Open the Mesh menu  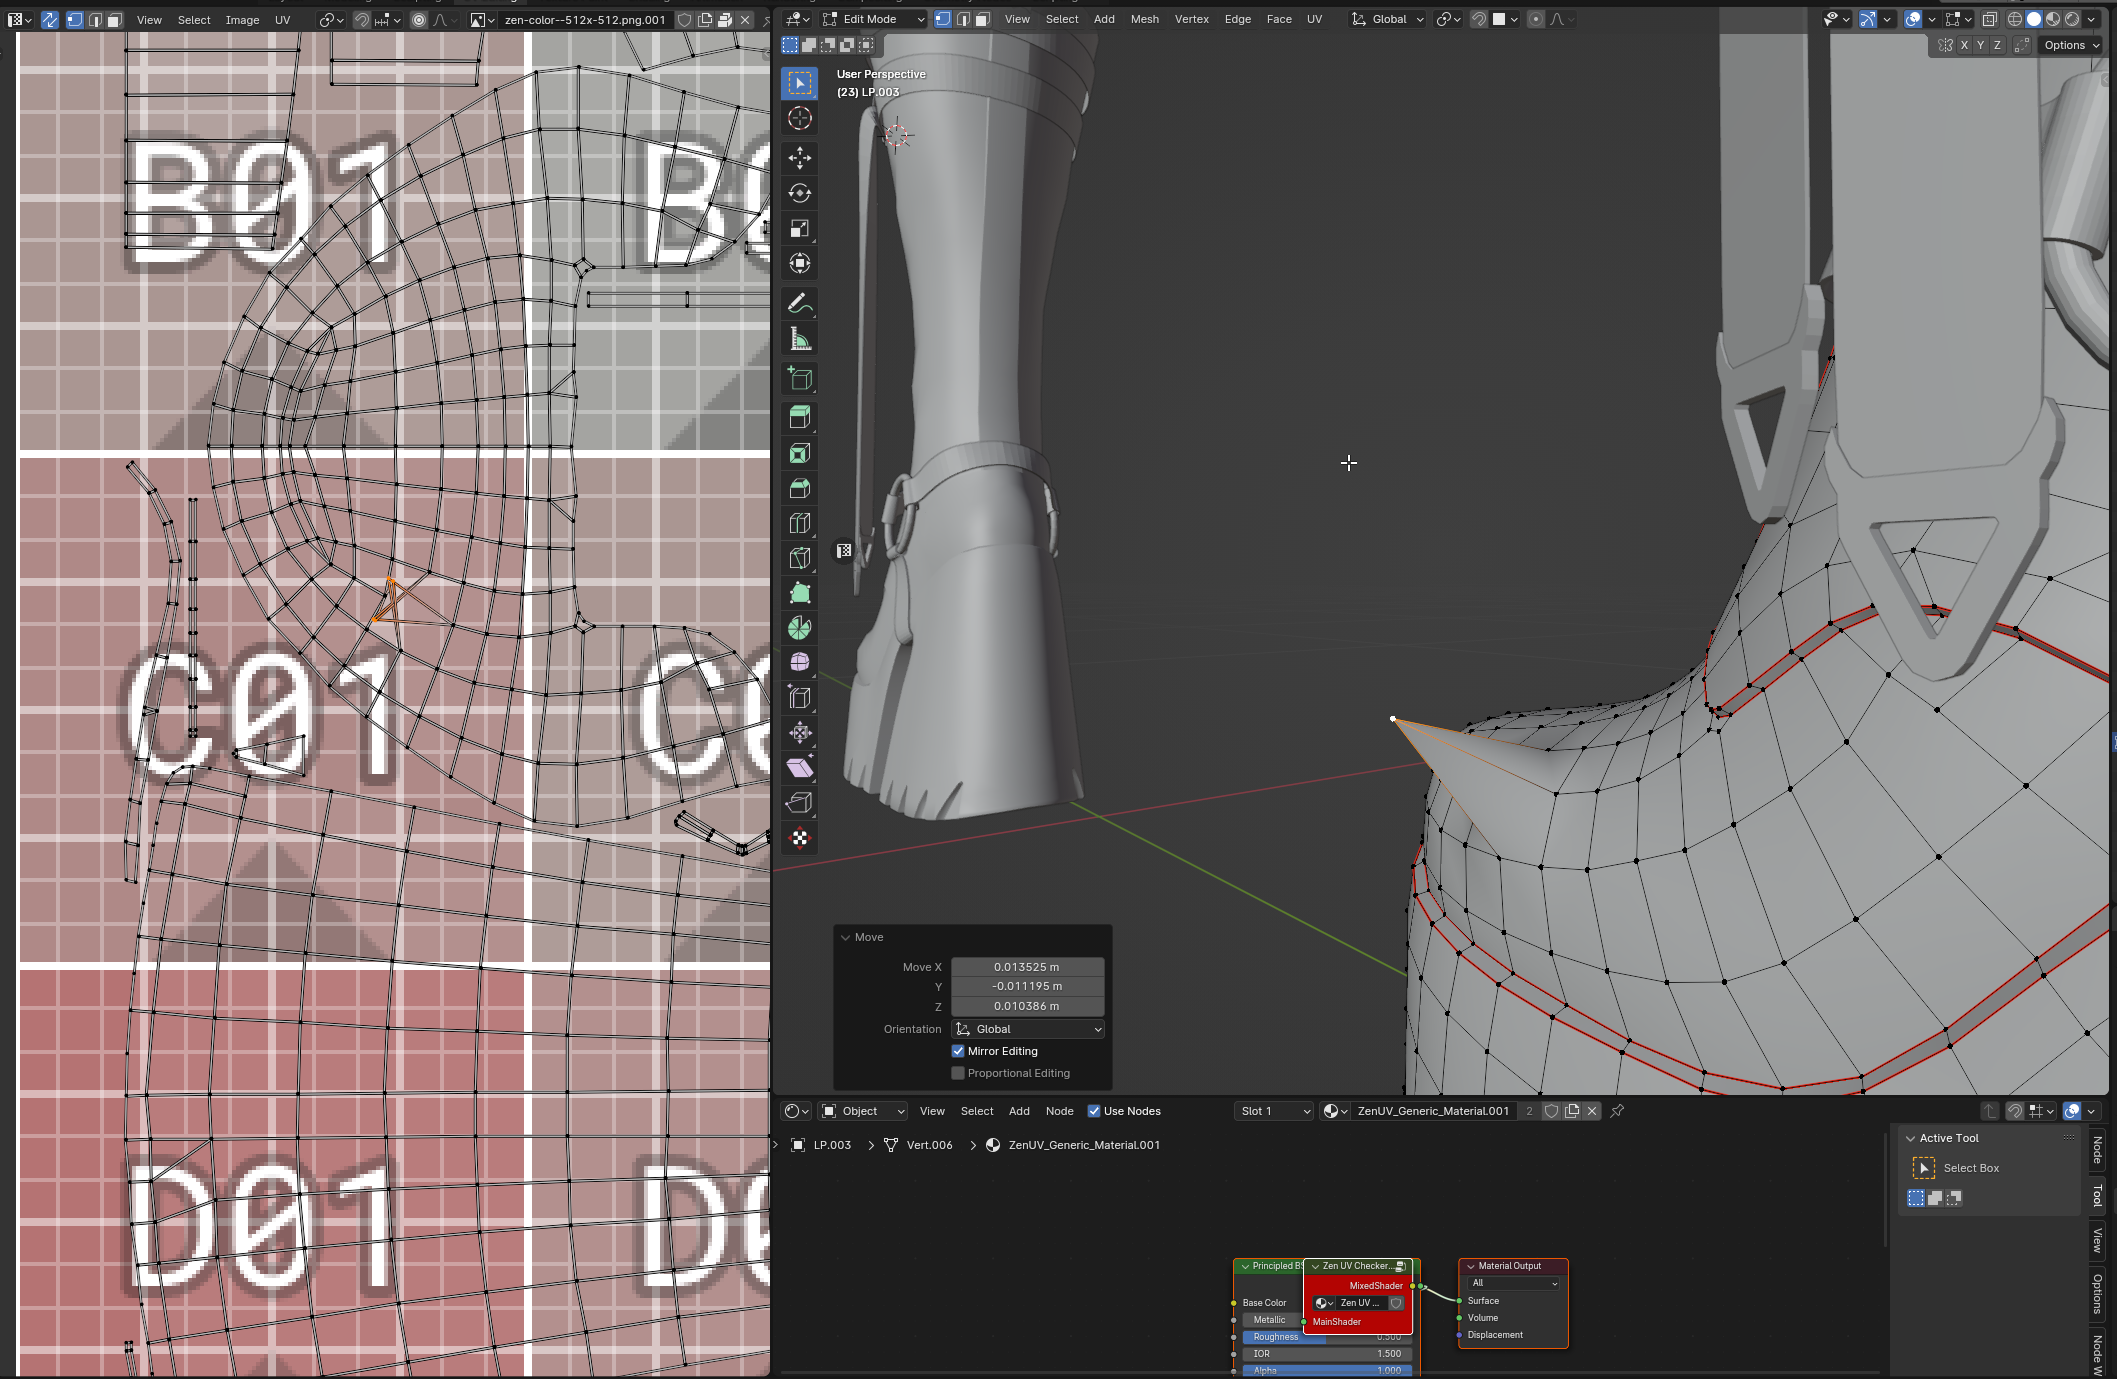1144,19
